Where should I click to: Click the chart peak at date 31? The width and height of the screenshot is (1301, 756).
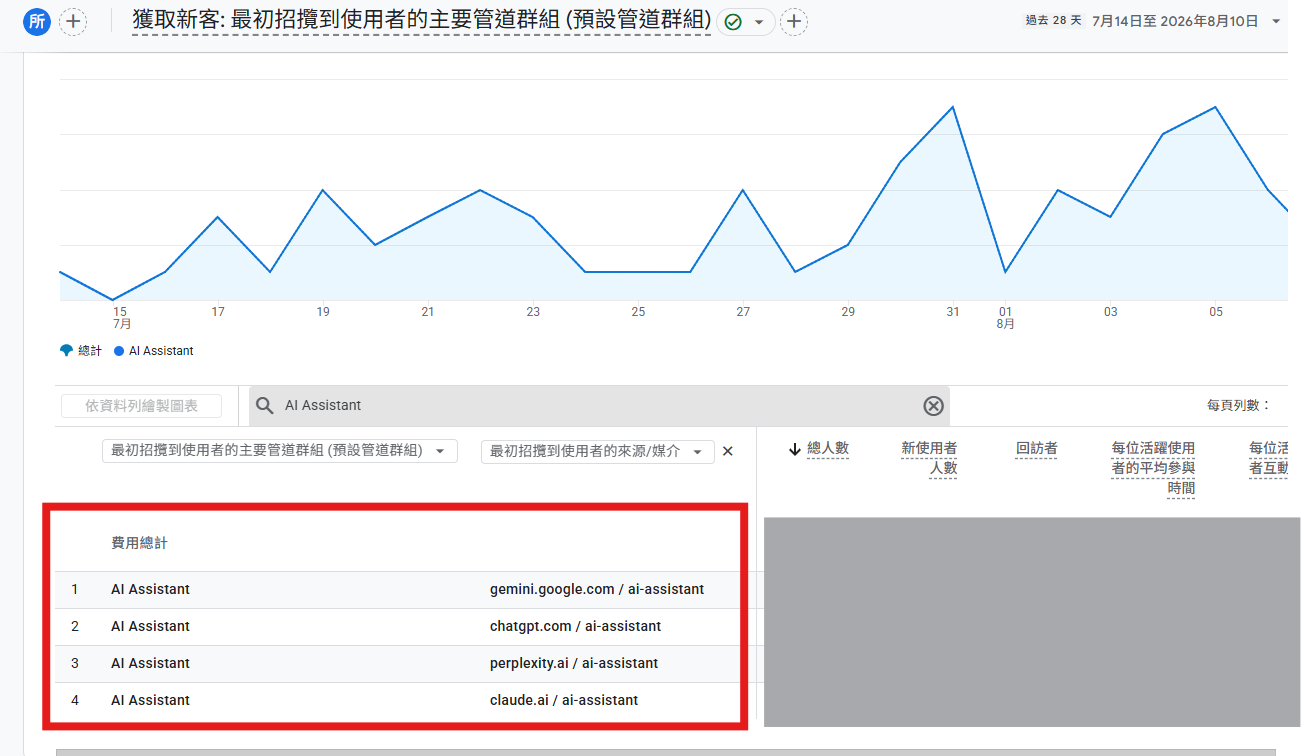(x=953, y=107)
